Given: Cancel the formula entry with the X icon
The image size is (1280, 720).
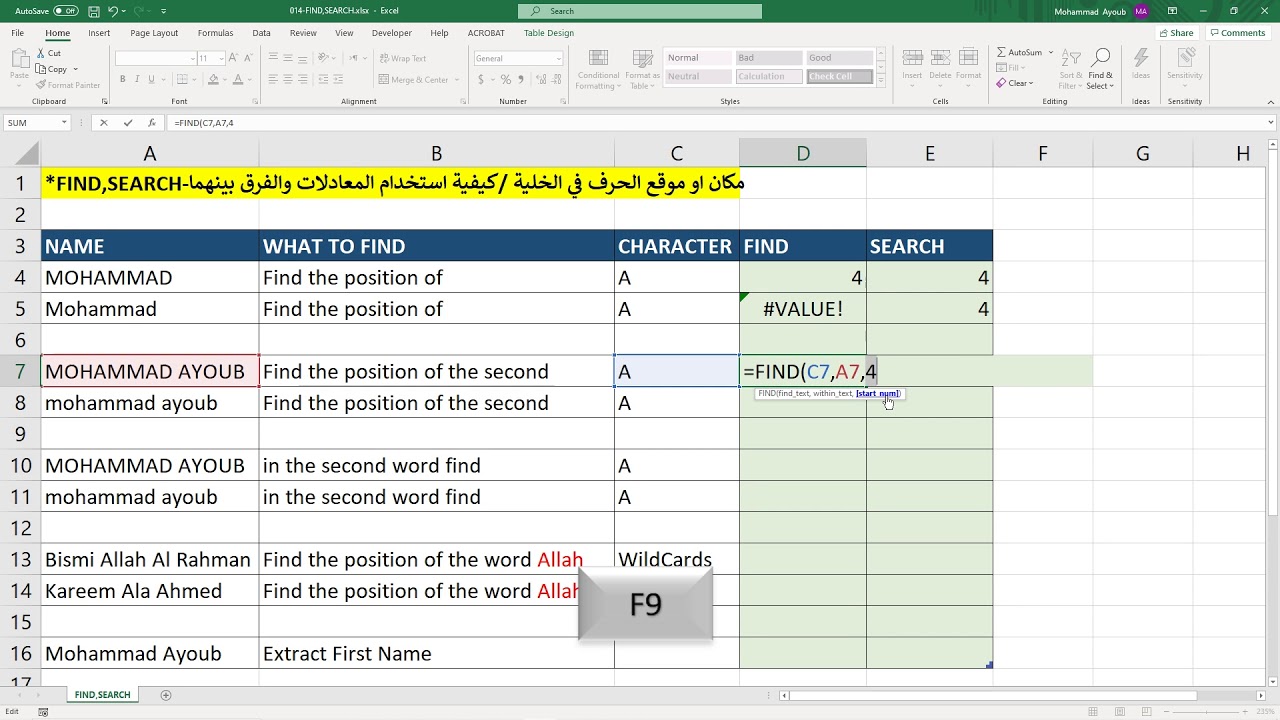Looking at the screenshot, I should pyautogui.click(x=103, y=123).
